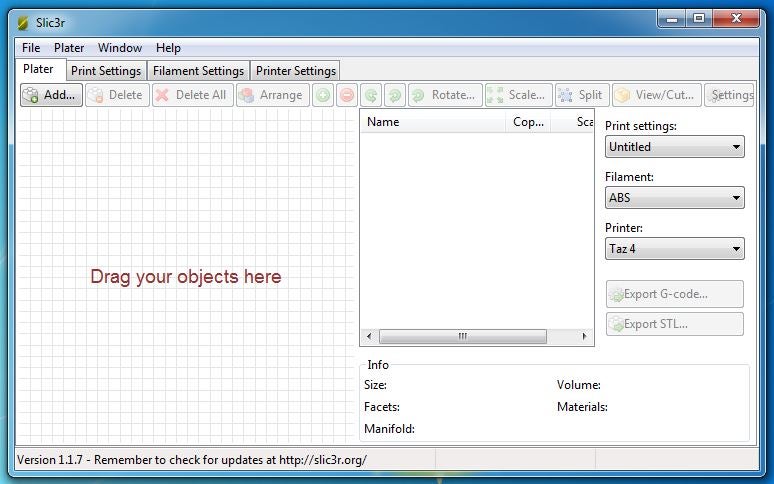Click the rotate 45° clockwise icon
The height and width of the screenshot is (484, 774).
pos(395,95)
